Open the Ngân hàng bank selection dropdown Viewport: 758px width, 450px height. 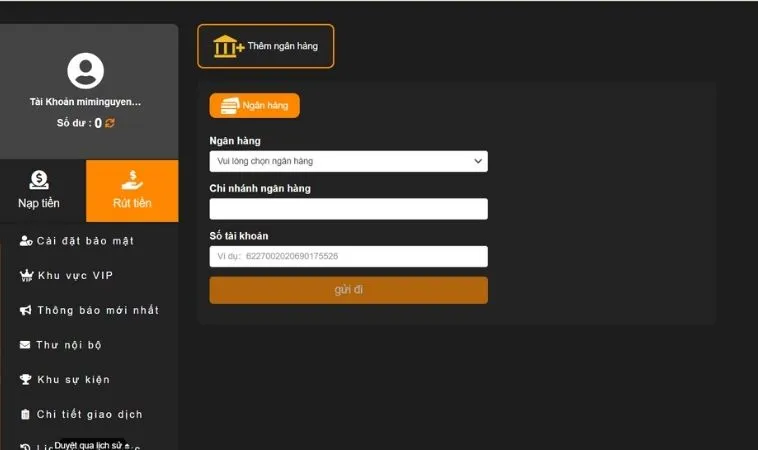tap(348, 161)
